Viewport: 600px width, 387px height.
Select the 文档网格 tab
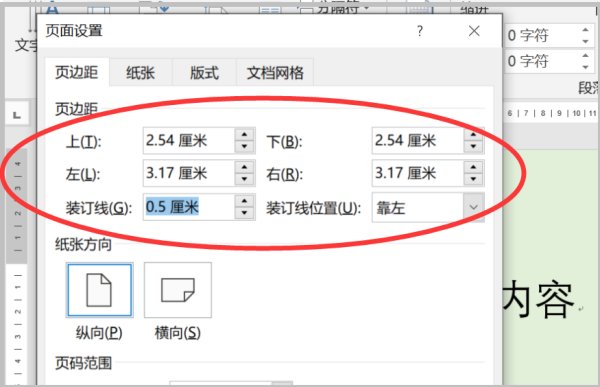pos(275,72)
